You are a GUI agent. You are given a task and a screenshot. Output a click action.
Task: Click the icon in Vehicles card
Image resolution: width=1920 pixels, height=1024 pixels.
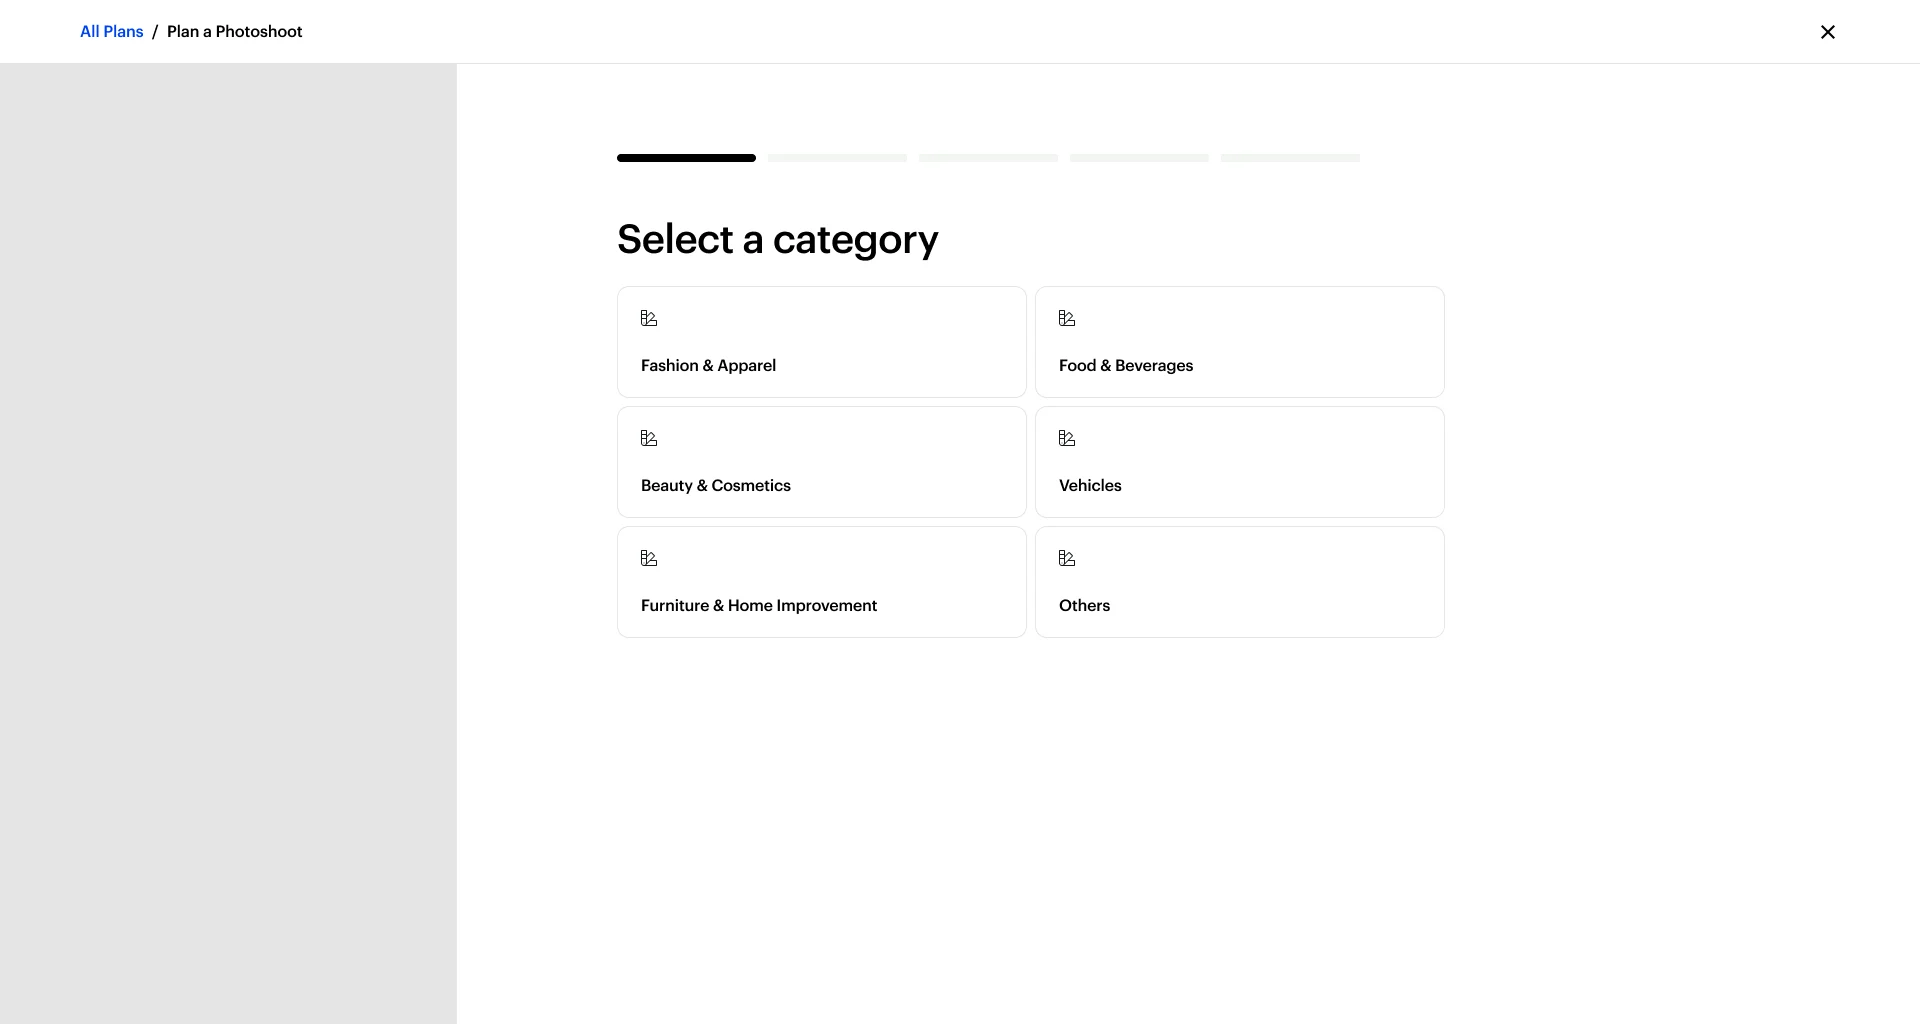pyautogui.click(x=1067, y=438)
